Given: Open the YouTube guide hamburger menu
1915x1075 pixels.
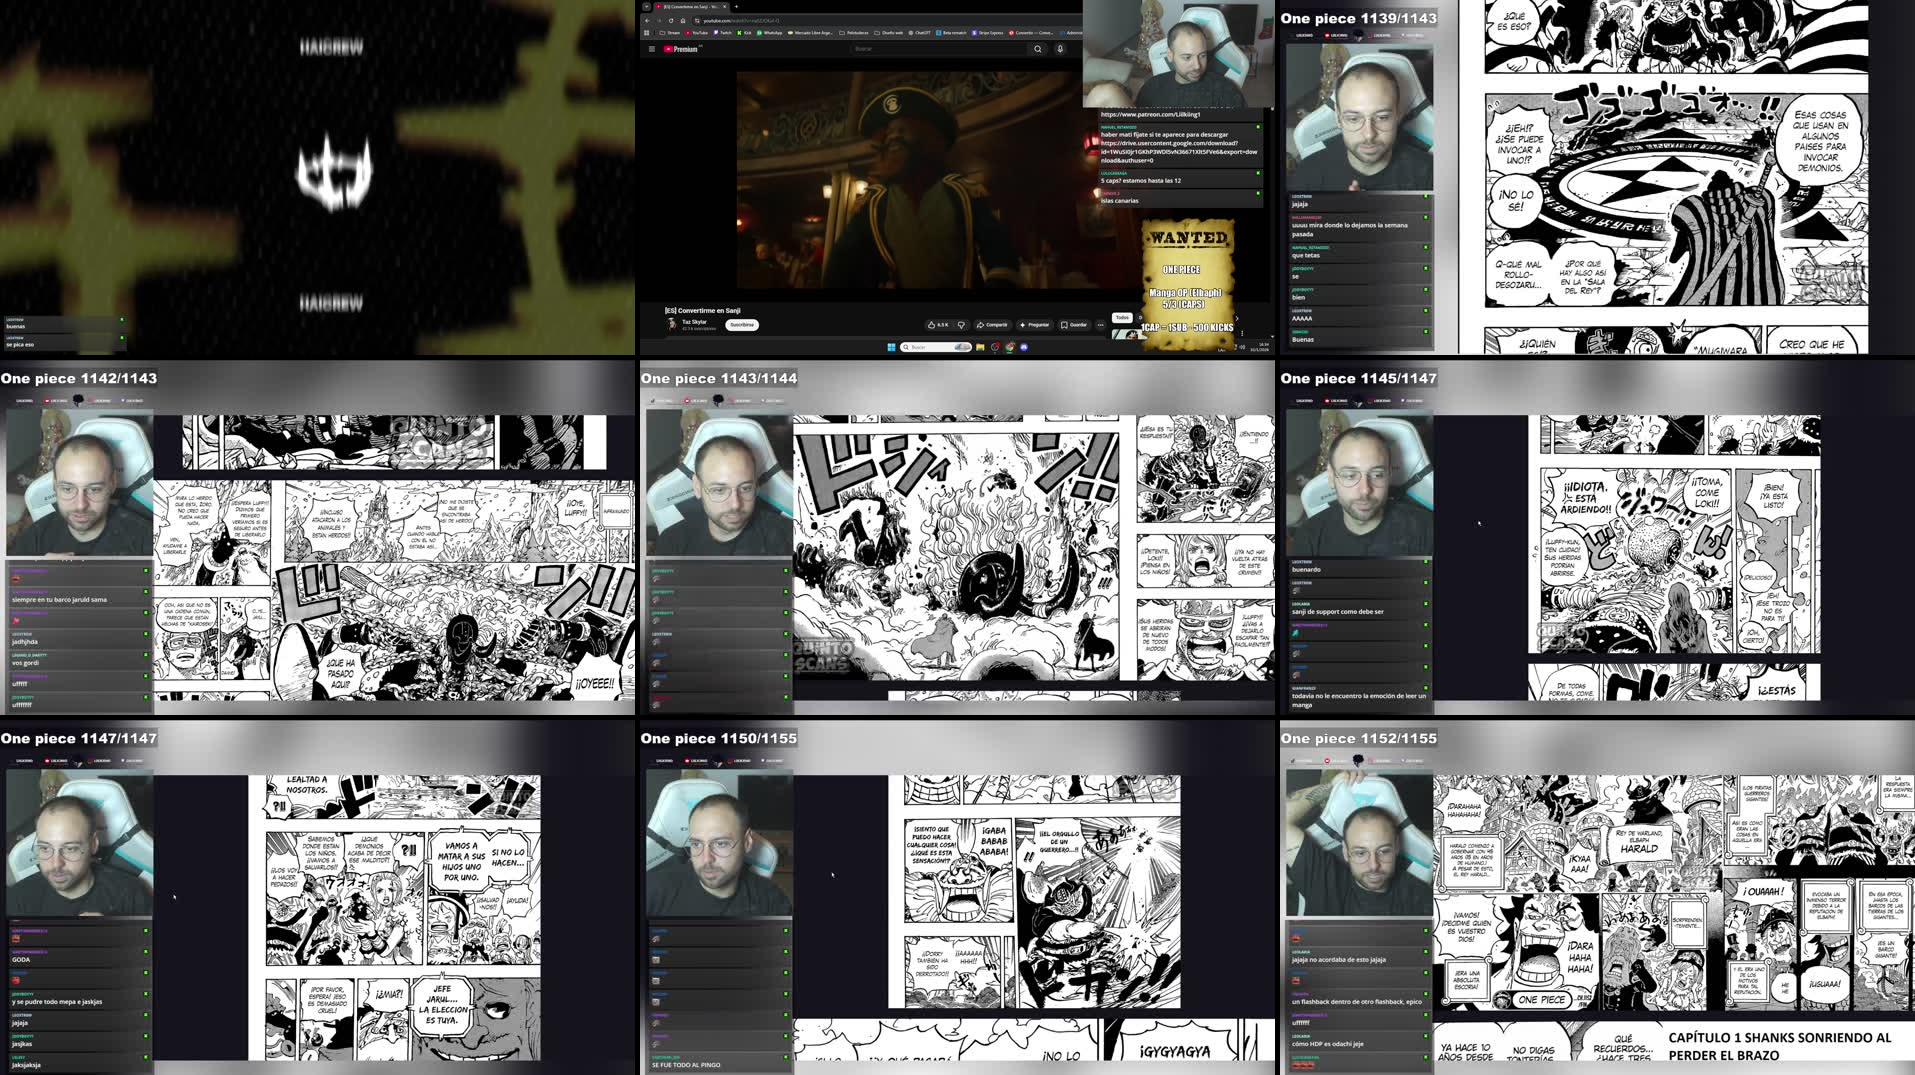Looking at the screenshot, I should tap(651, 47).
